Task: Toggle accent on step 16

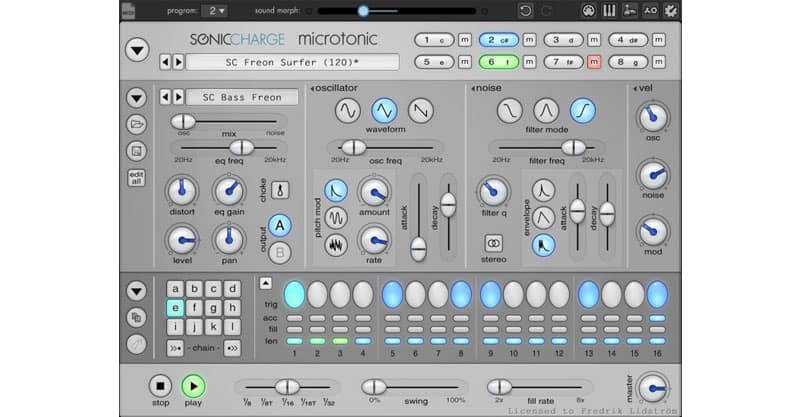Action: pyautogui.click(x=658, y=318)
